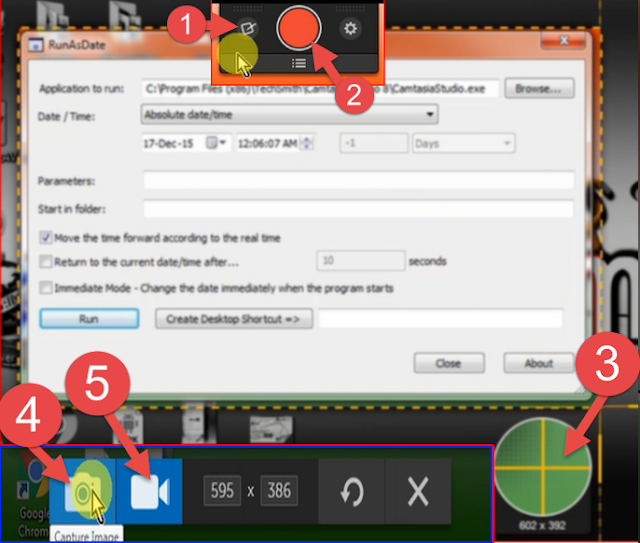Open recorder settings gear icon
Screen dimensions: 640x543
click(x=350, y=29)
